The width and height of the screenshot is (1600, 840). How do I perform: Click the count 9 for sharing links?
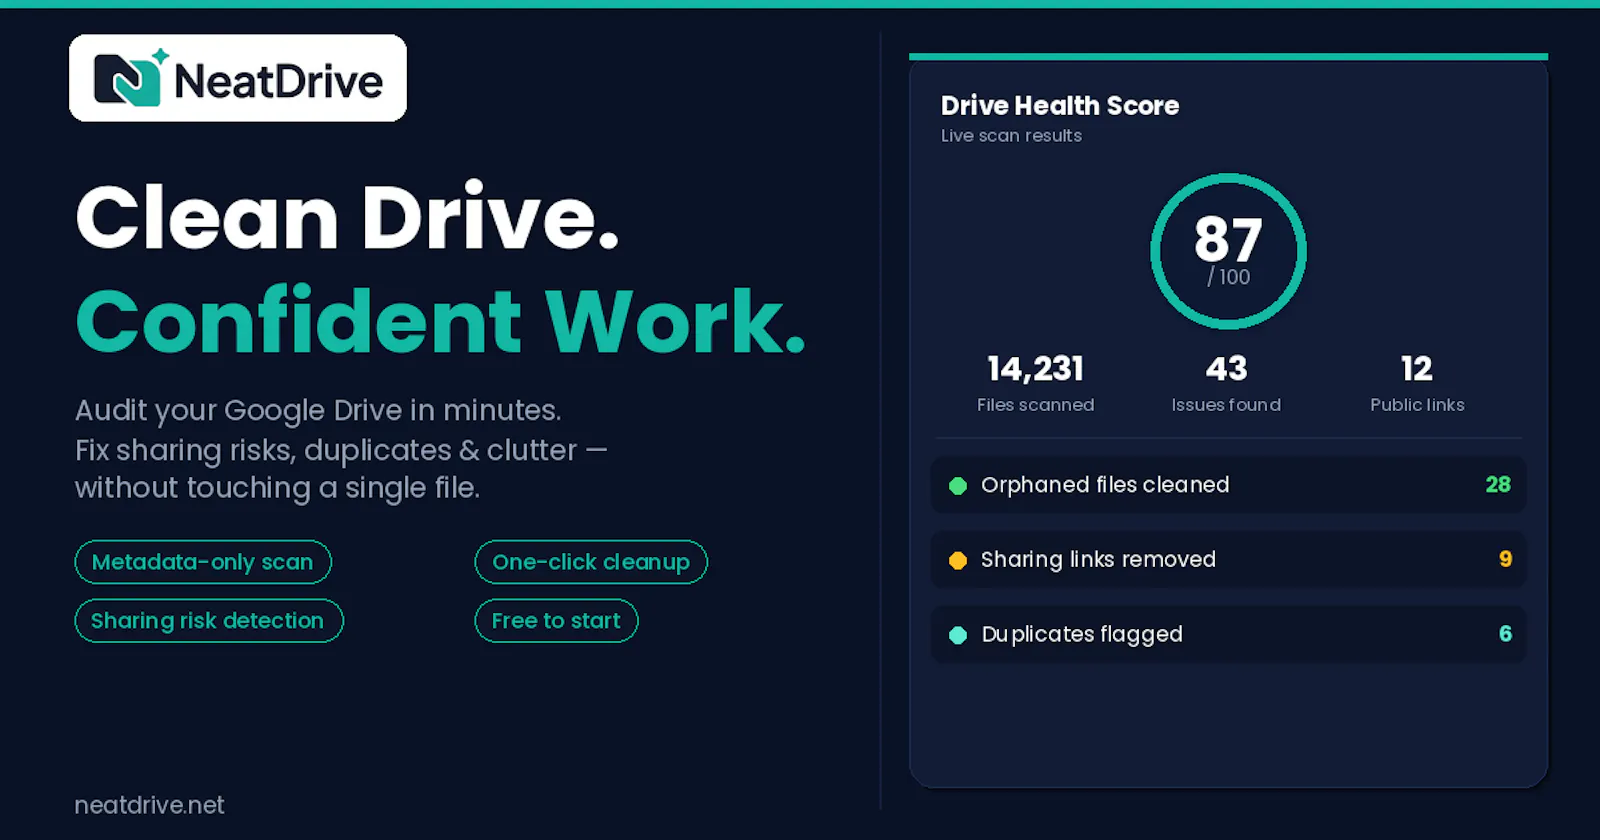(x=1505, y=560)
